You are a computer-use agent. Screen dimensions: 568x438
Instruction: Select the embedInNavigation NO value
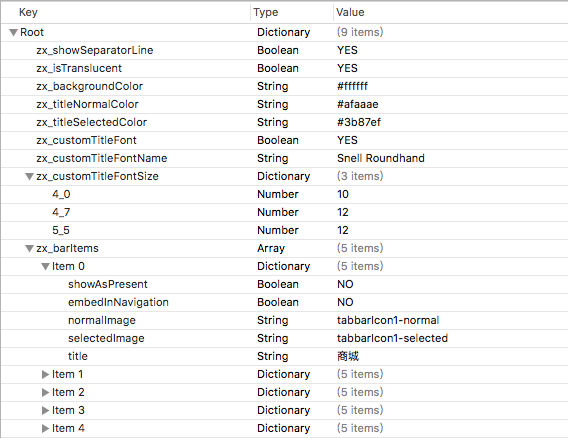[345, 302]
